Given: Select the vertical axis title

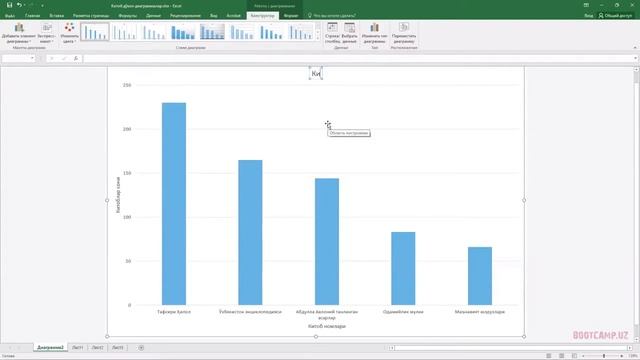Looking at the screenshot, I should 118,195.
